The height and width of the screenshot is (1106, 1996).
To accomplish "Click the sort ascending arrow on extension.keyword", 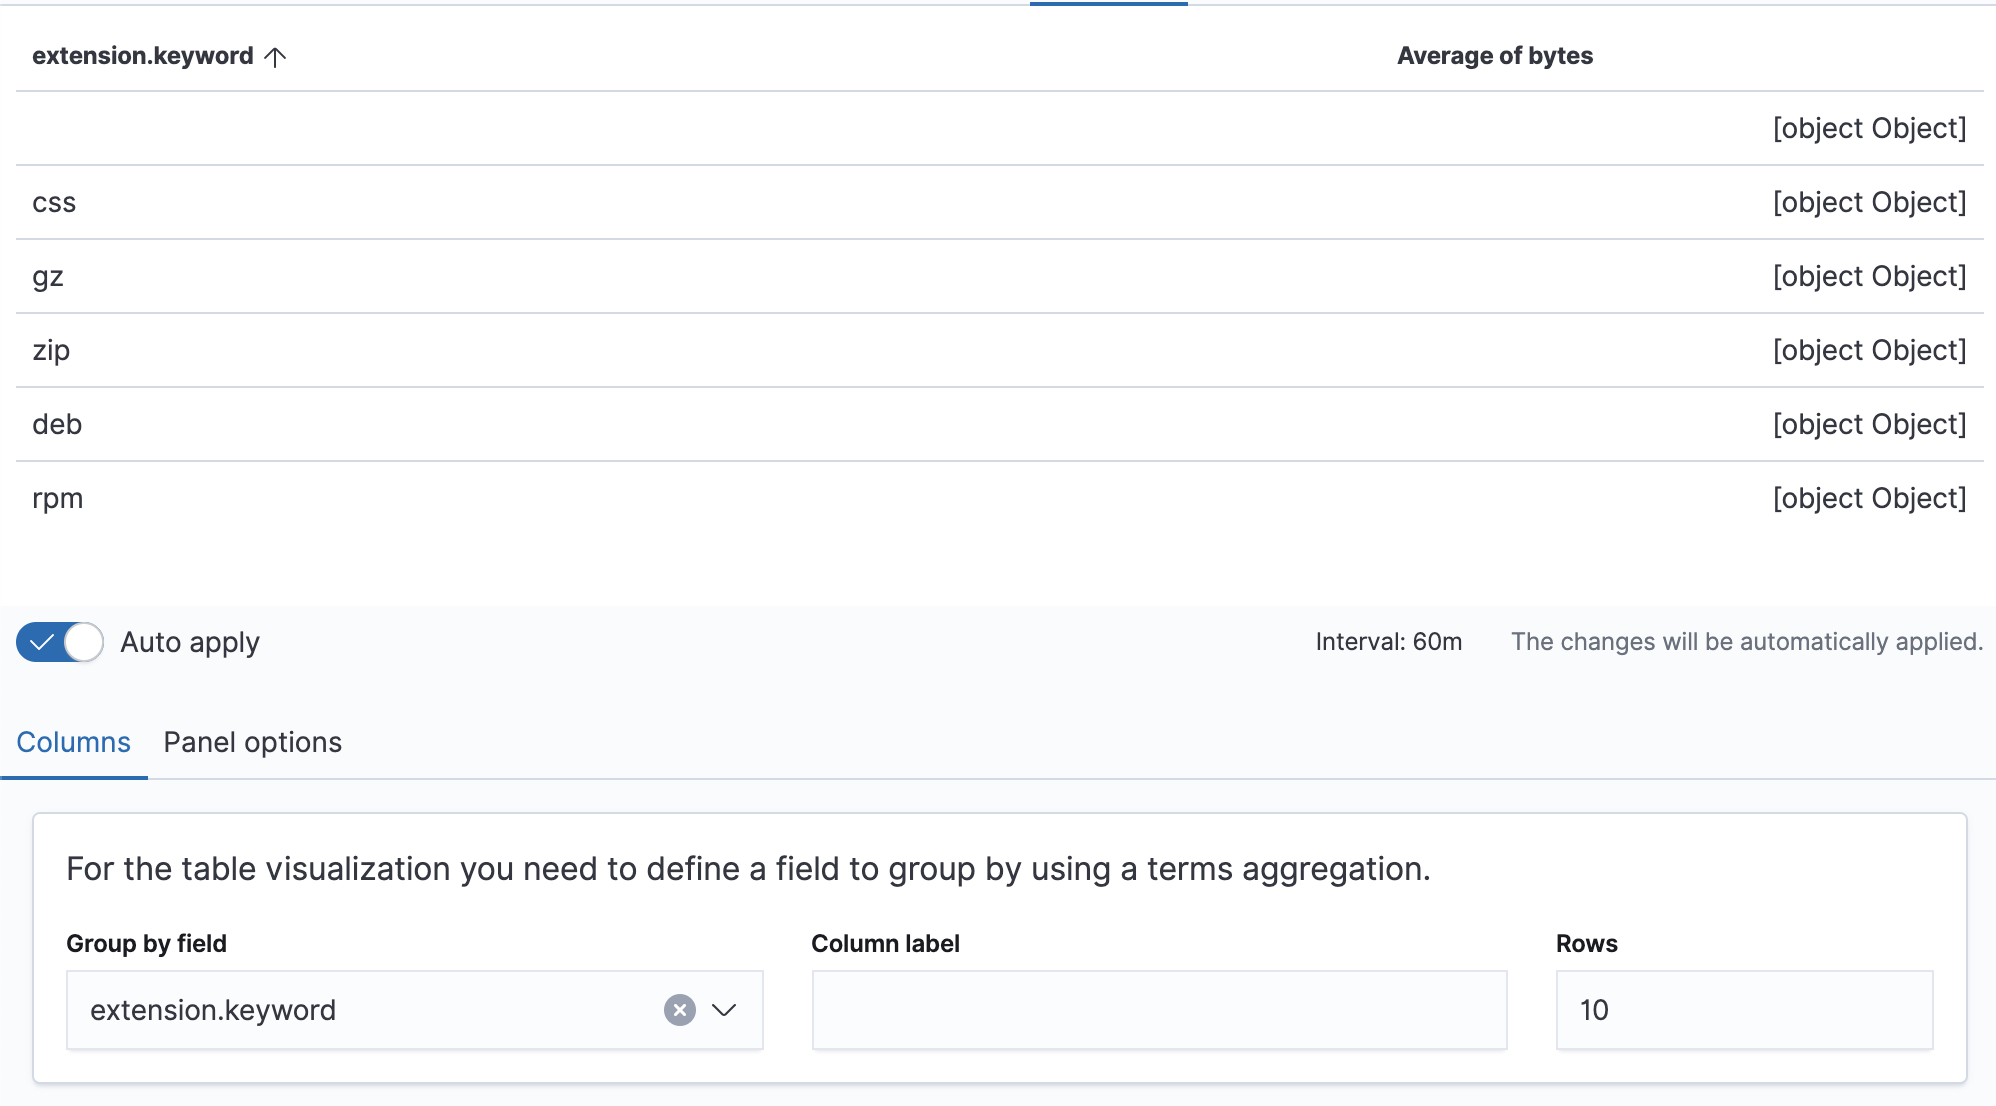I will click(x=275, y=57).
